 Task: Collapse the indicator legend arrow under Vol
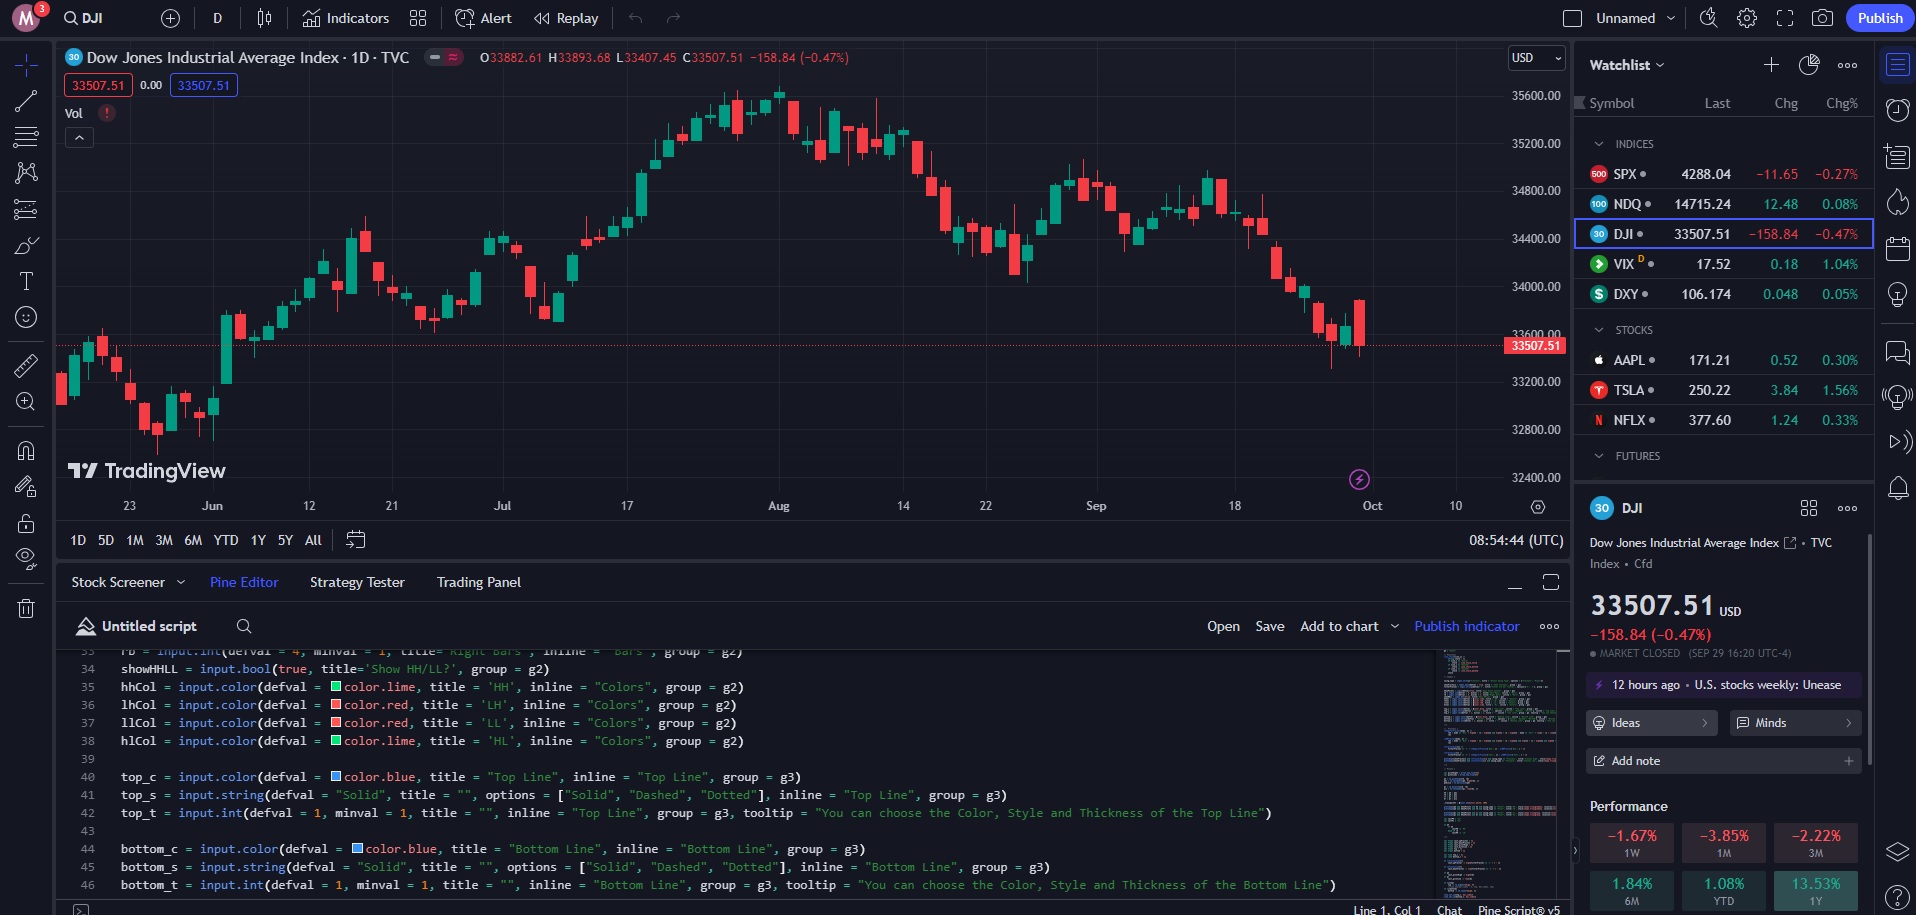point(79,138)
